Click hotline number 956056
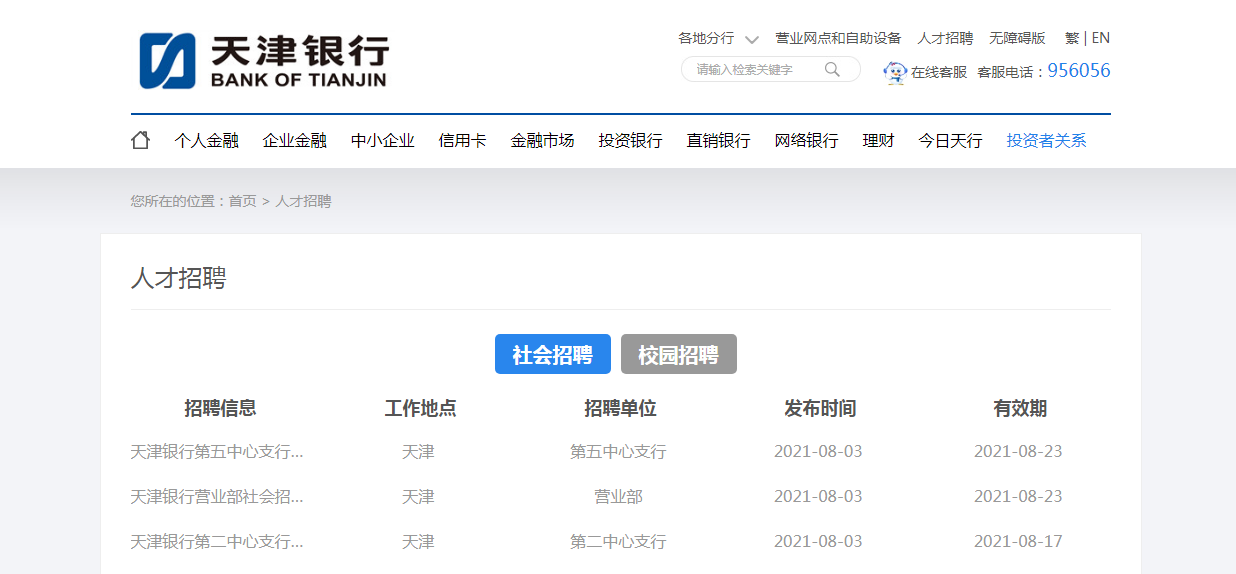Screen dimensions: 1236x574 tap(1078, 71)
